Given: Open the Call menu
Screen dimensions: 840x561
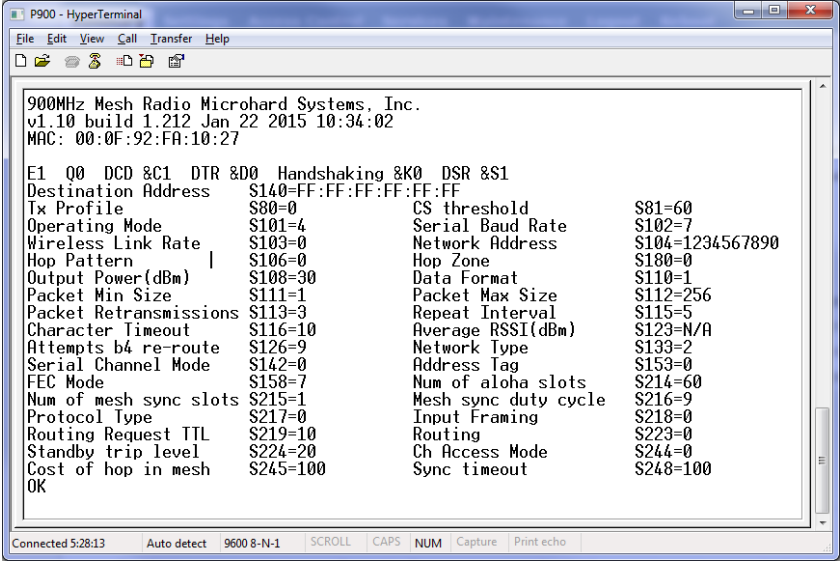Looking at the screenshot, I should [x=127, y=39].
